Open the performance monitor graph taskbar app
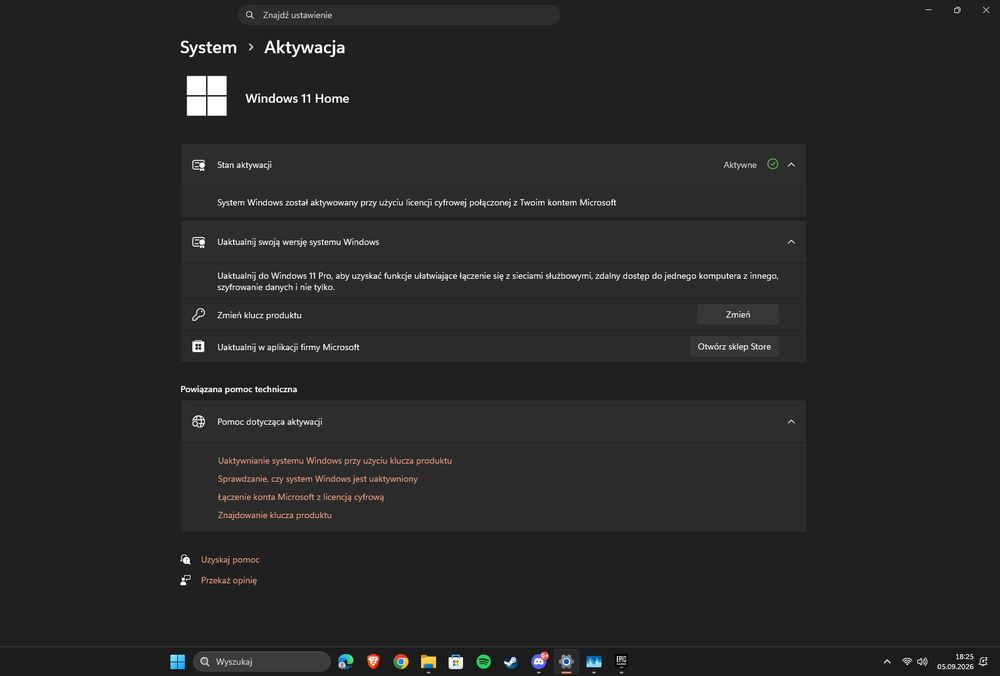The image size is (1000, 676). click(x=594, y=661)
